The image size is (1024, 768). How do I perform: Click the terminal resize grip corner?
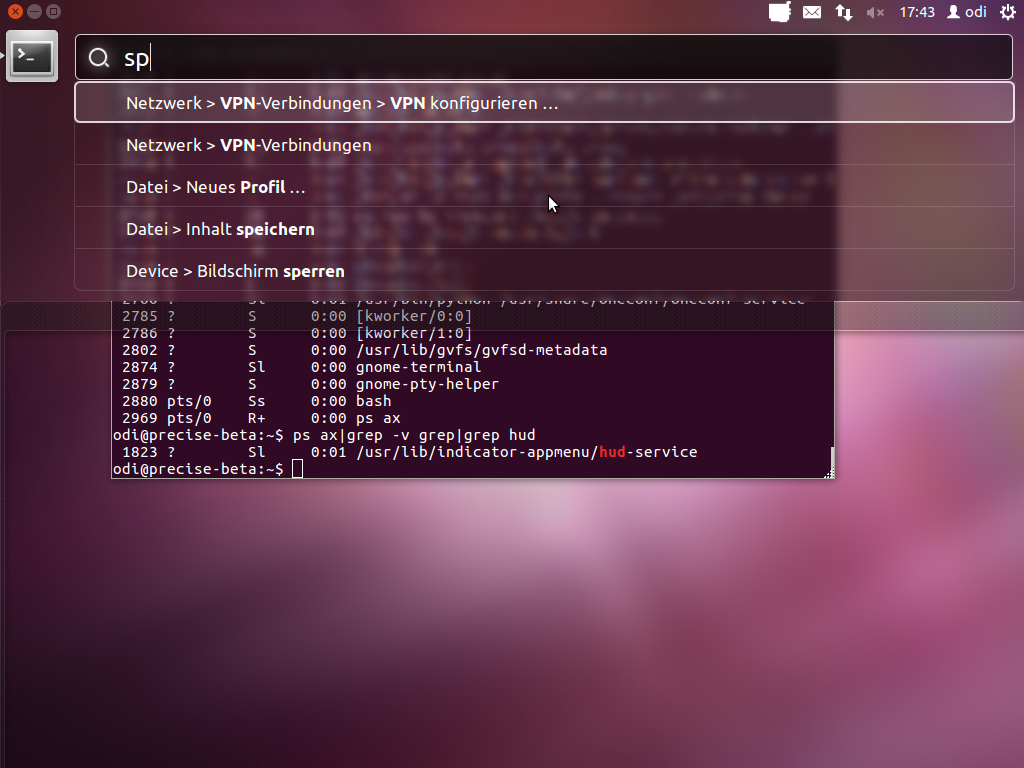(x=829, y=473)
